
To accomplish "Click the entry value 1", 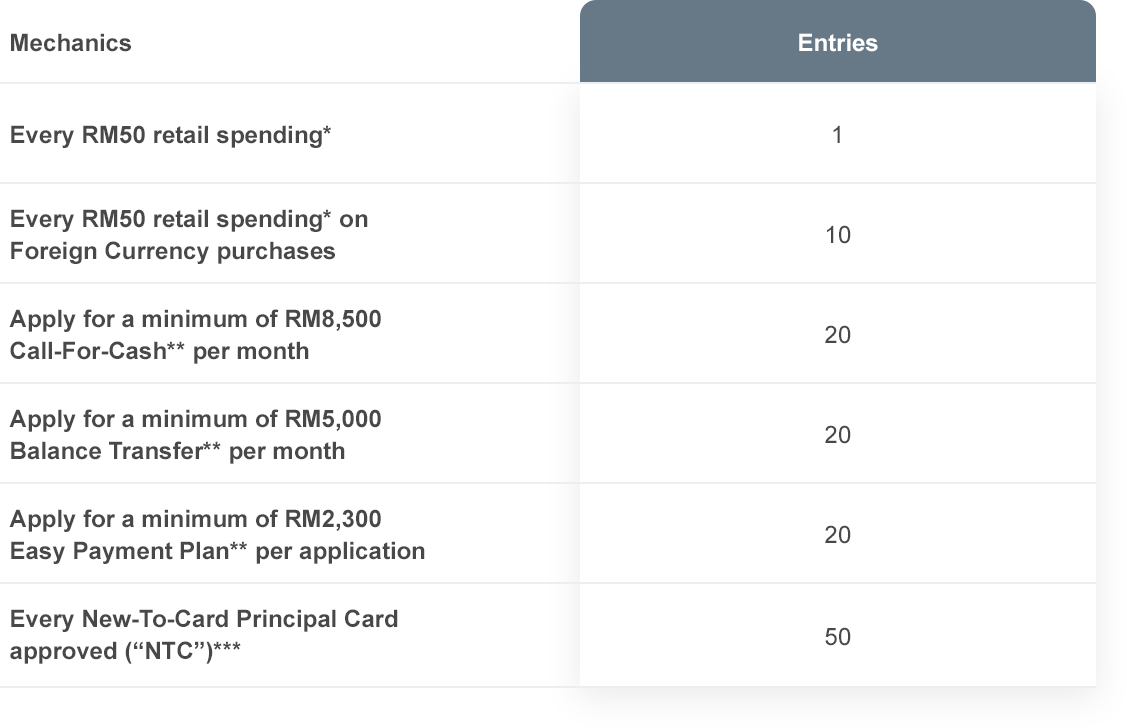I will [837, 134].
